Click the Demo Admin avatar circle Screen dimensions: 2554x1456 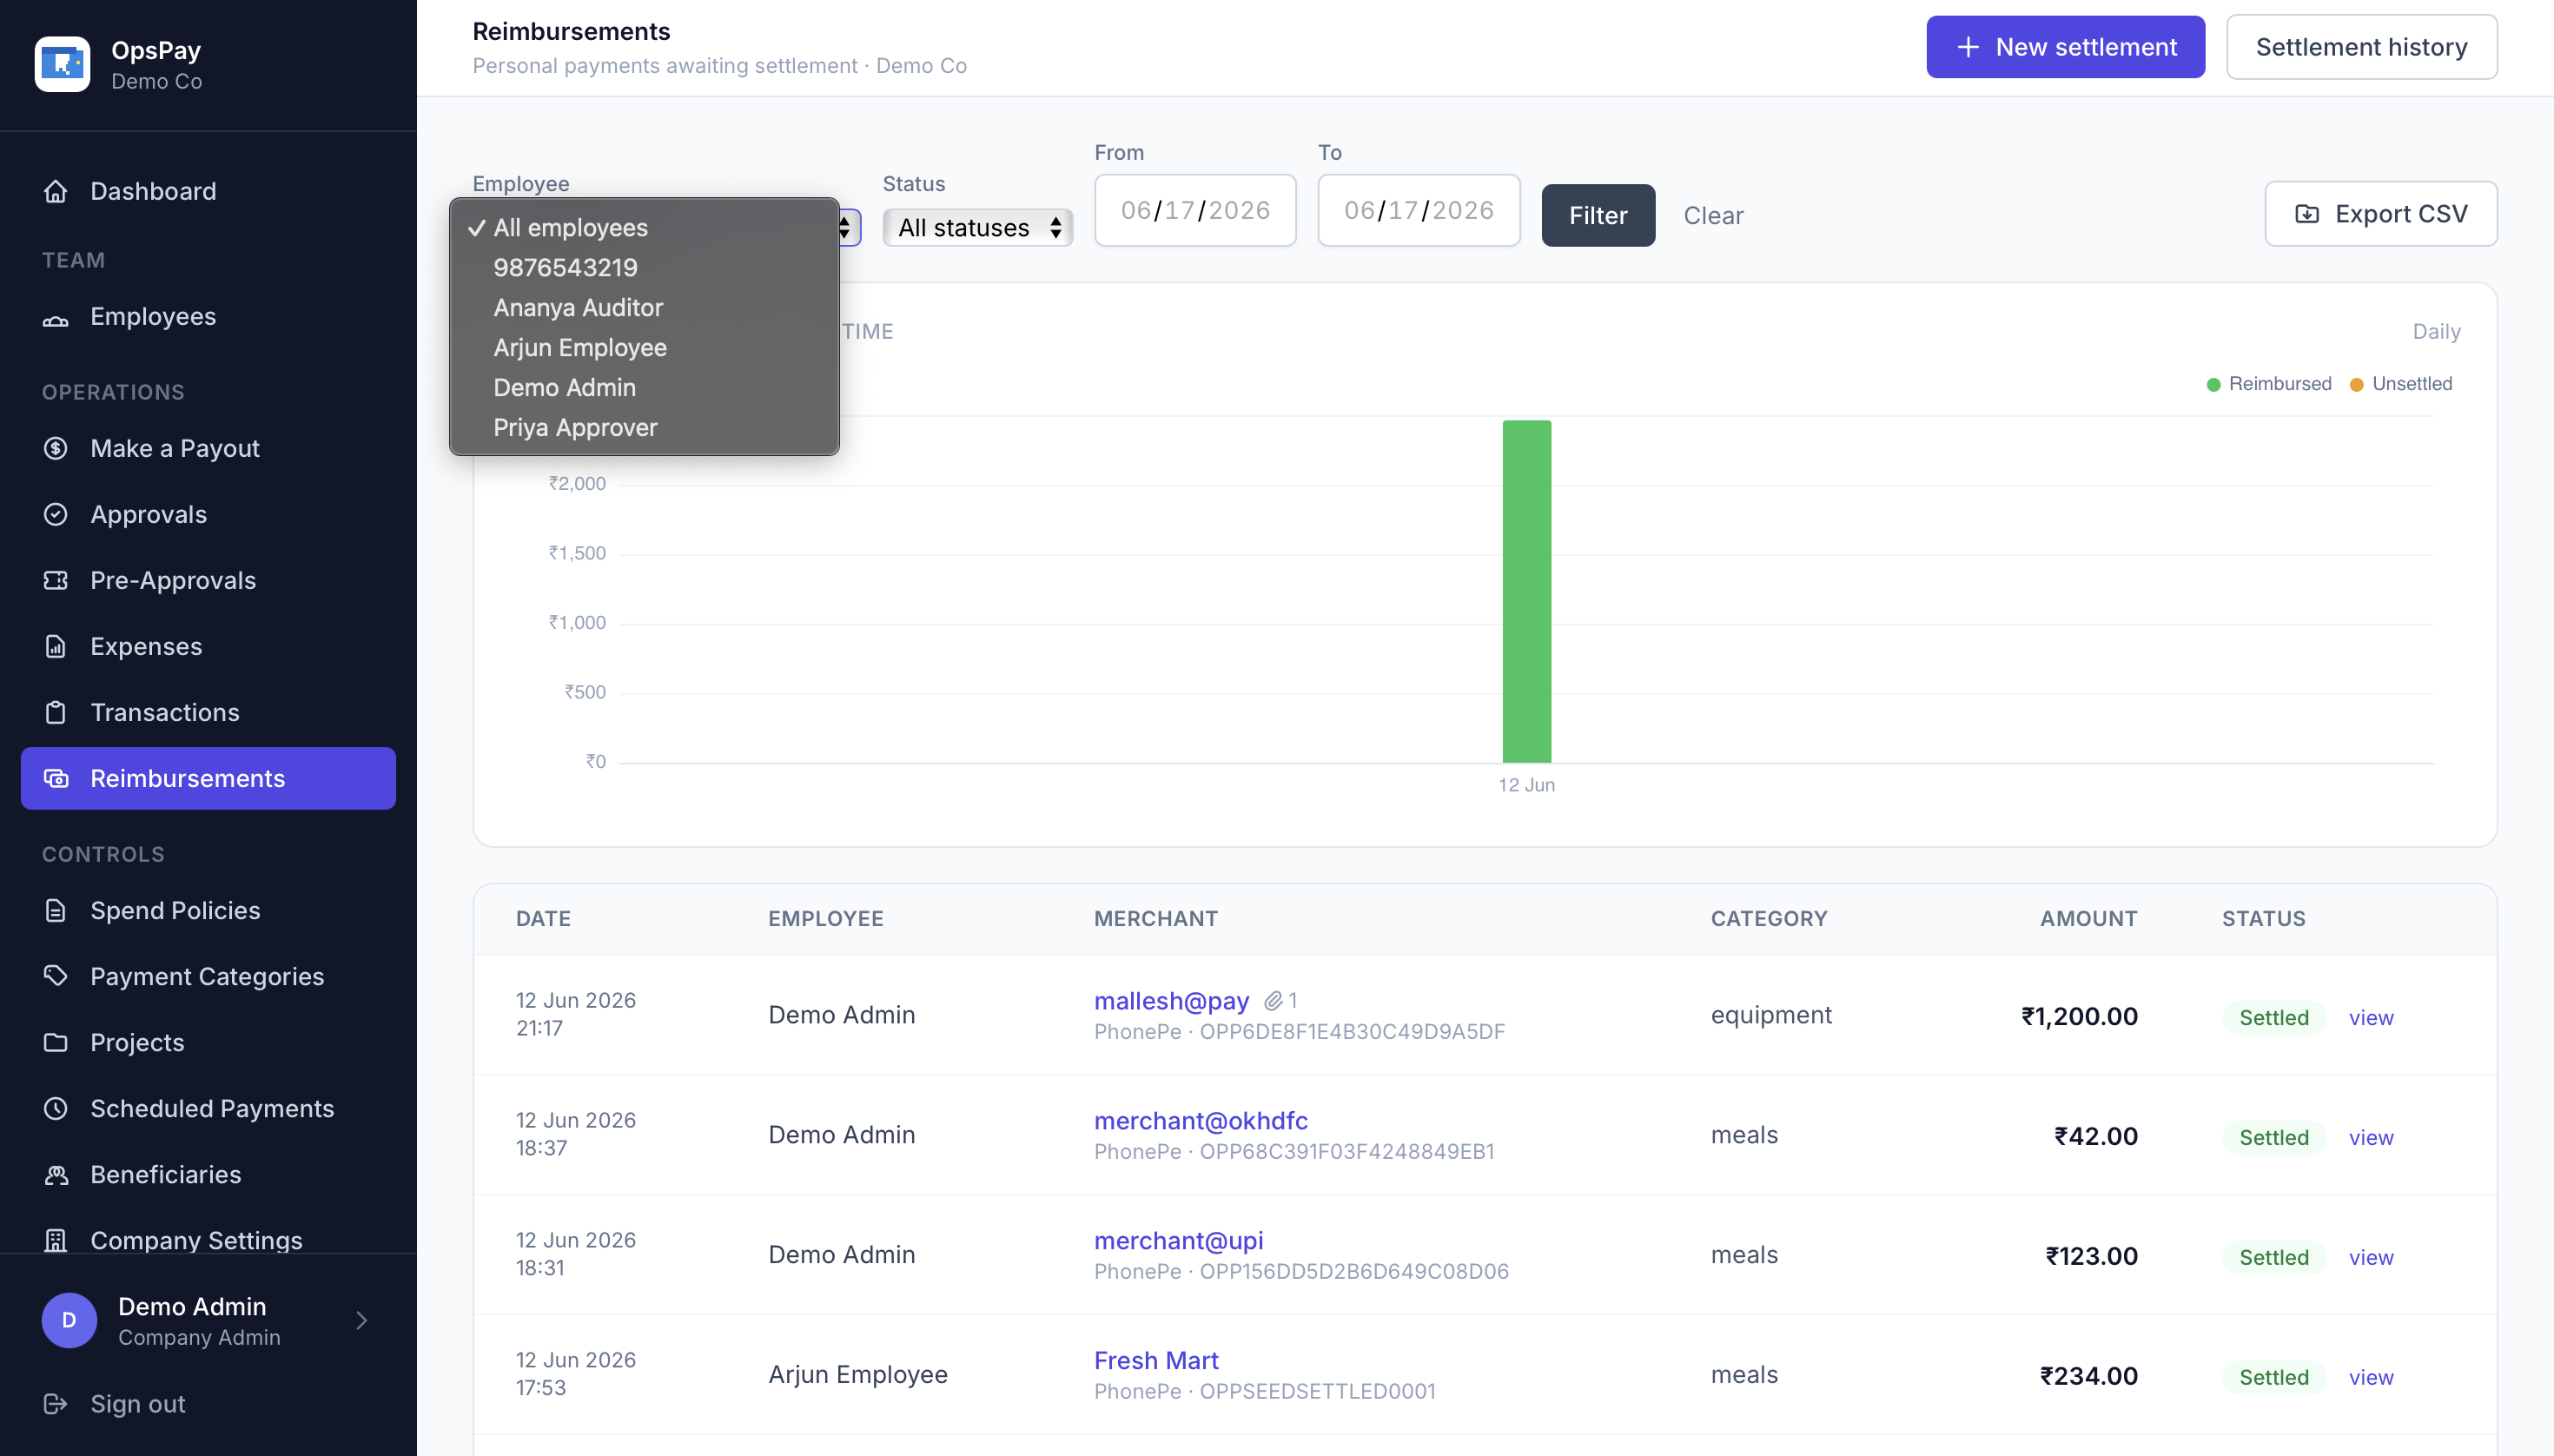(69, 1320)
